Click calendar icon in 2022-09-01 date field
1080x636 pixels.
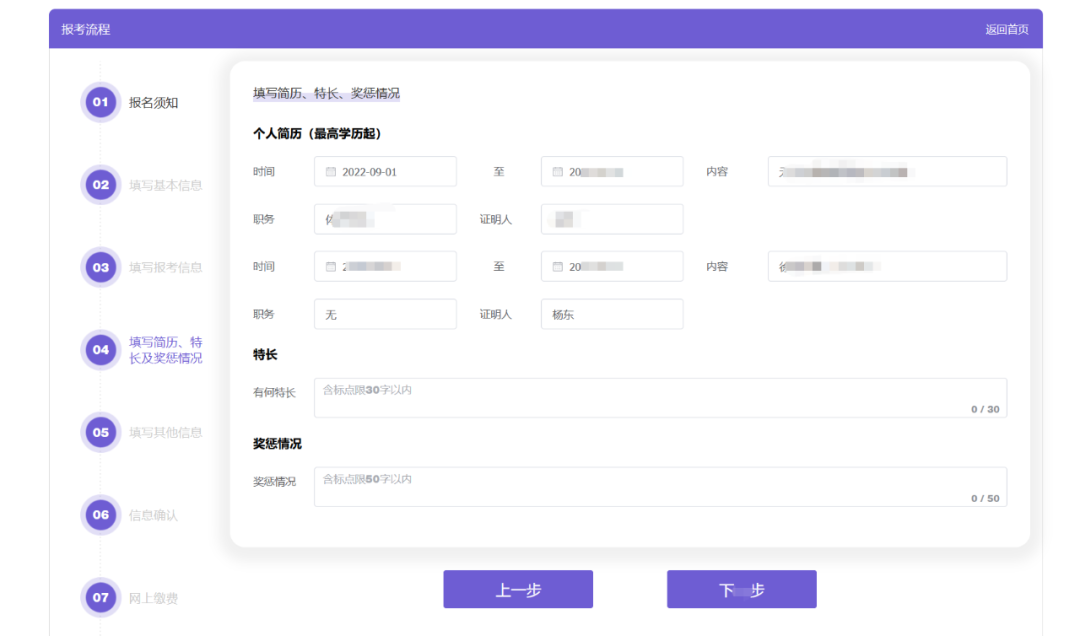coord(331,172)
